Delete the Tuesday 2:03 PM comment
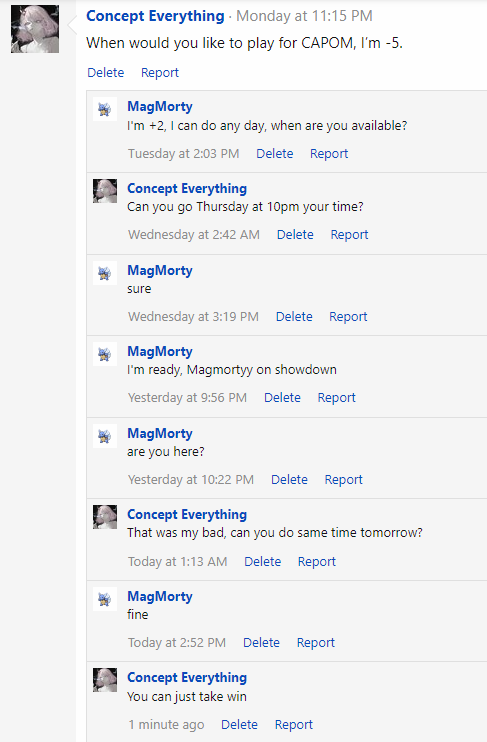 274,154
